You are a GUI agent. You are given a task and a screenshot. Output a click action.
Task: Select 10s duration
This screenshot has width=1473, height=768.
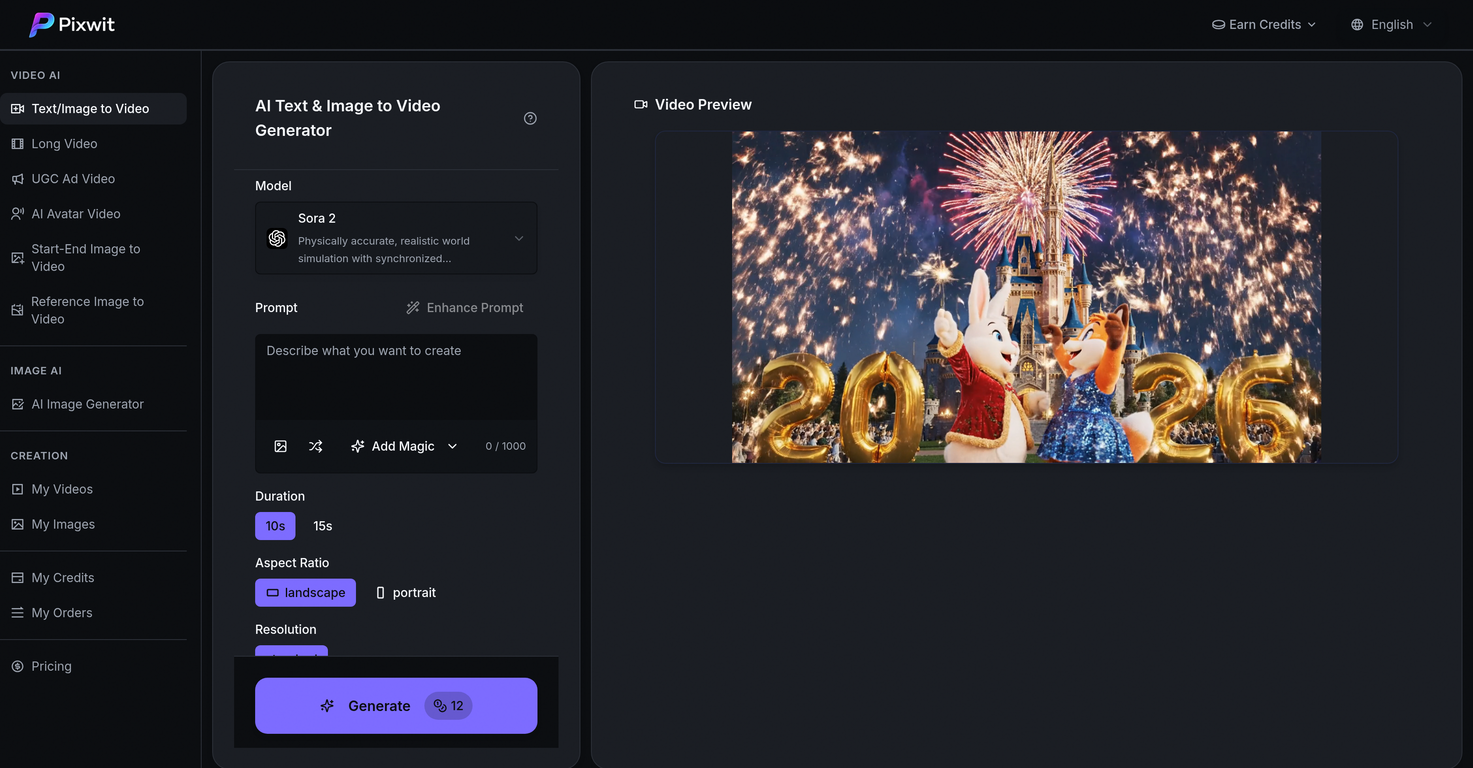(x=275, y=526)
